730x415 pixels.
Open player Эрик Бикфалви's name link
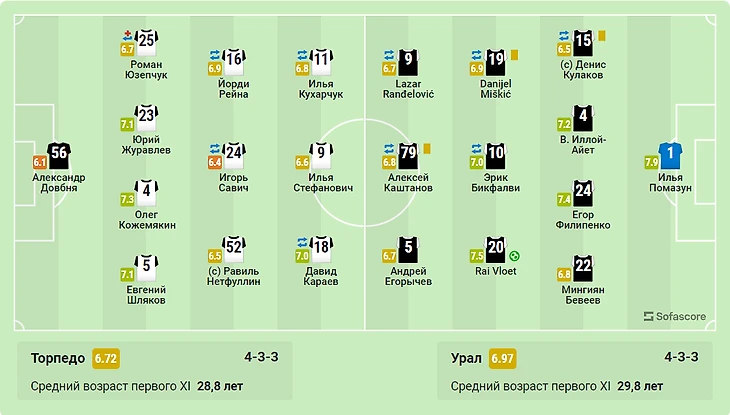tap(494, 180)
